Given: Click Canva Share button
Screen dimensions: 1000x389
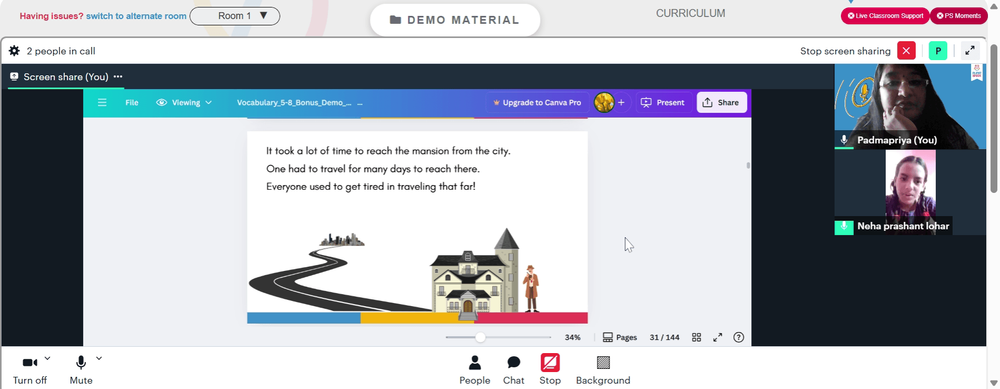Looking at the screenshot, I should 721,102.
